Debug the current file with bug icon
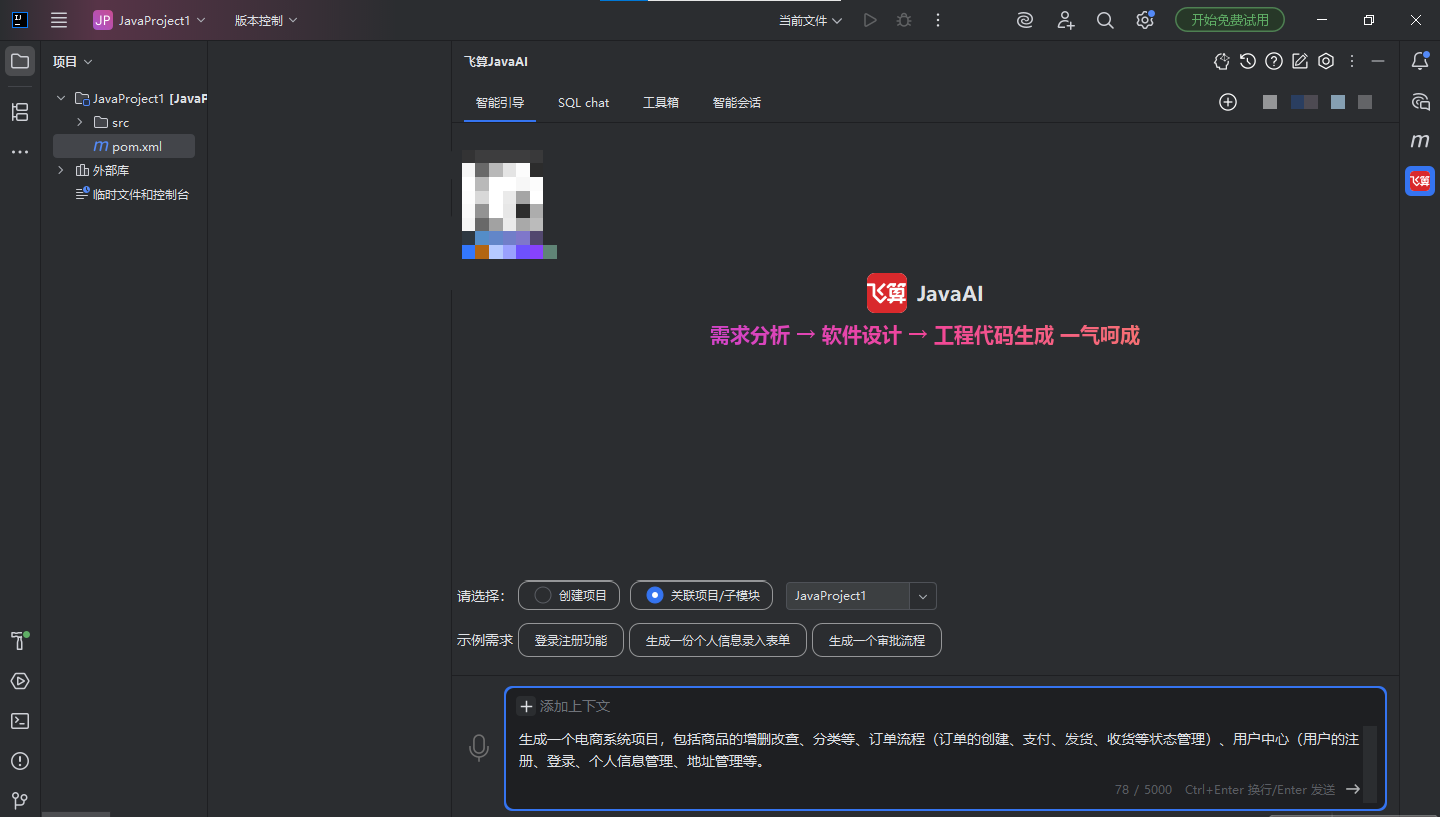 904,20
